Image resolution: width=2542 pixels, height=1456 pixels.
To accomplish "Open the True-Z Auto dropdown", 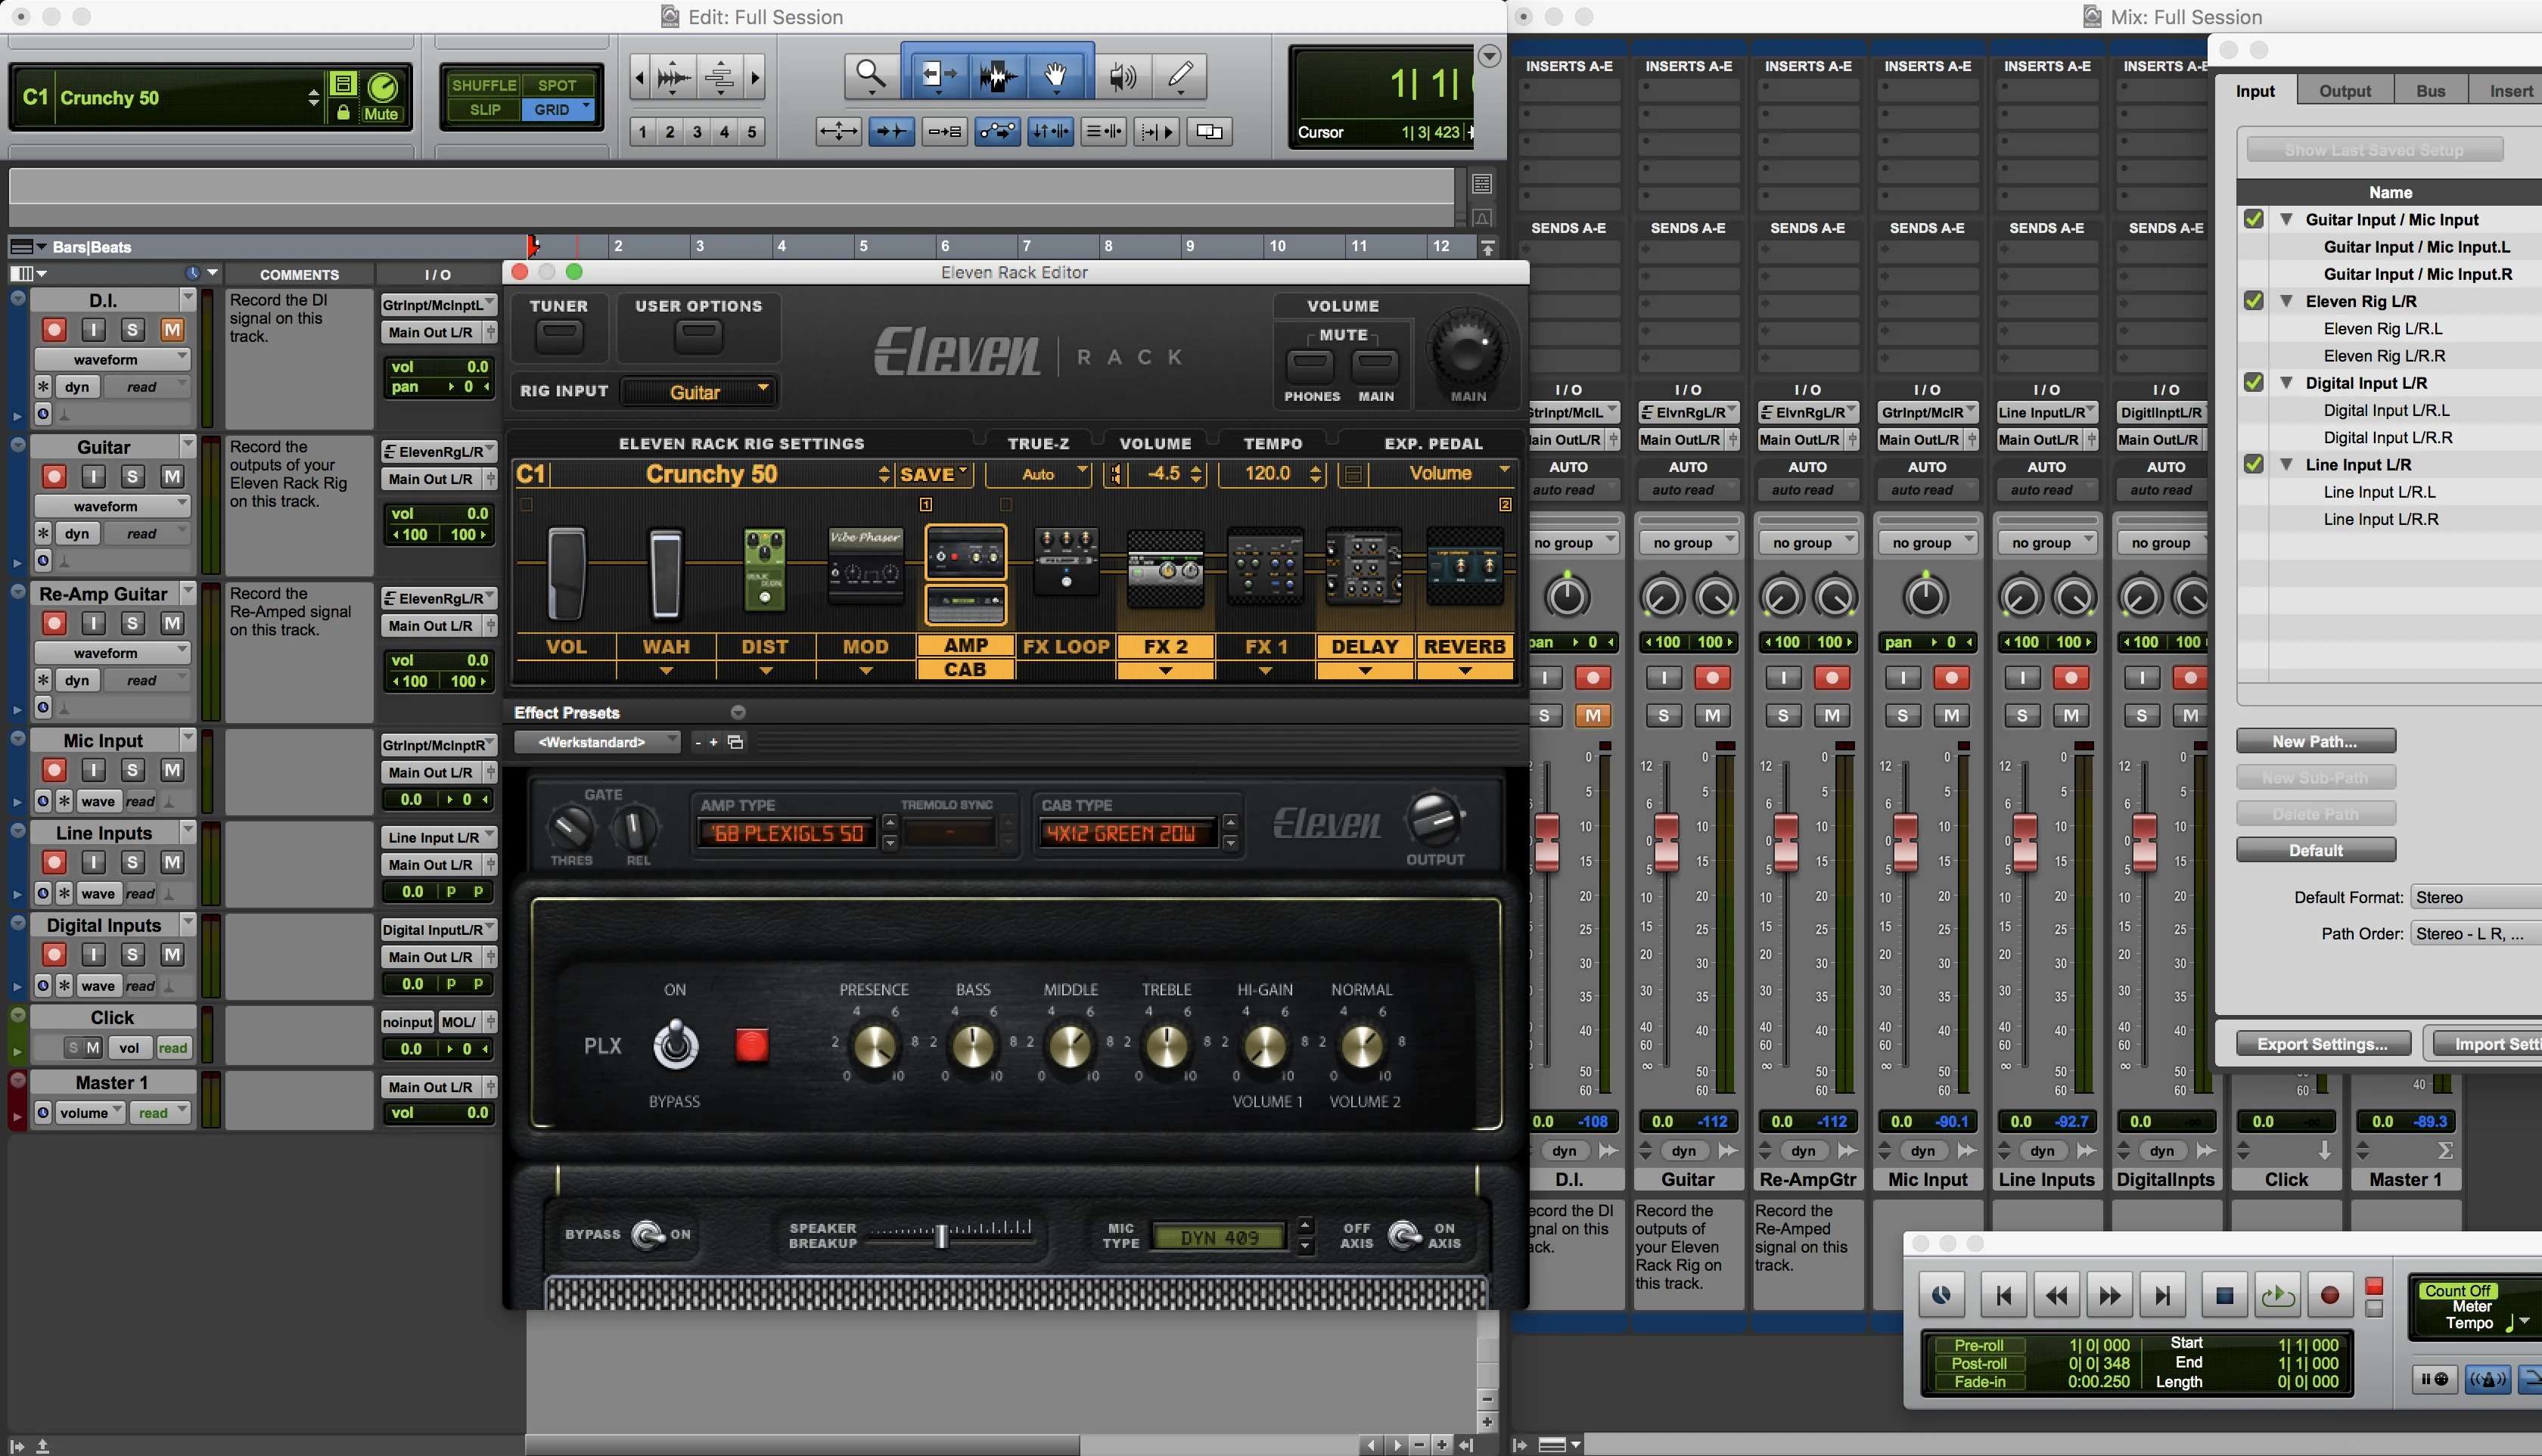I will pyautogui.click(x=1038, y=474).
